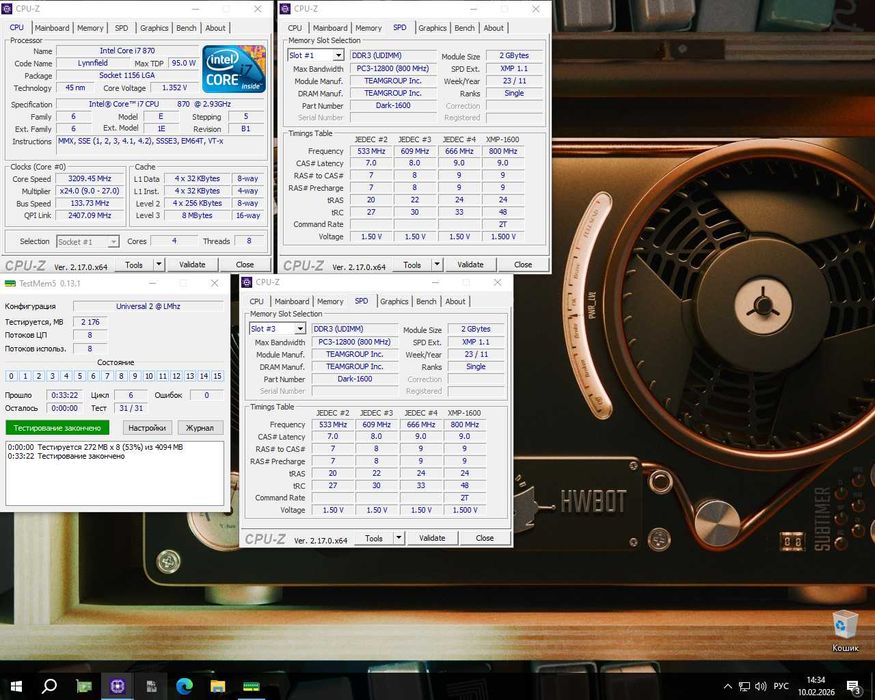
Task: Click РУС language indicator in tray
Action: point(781,686)
